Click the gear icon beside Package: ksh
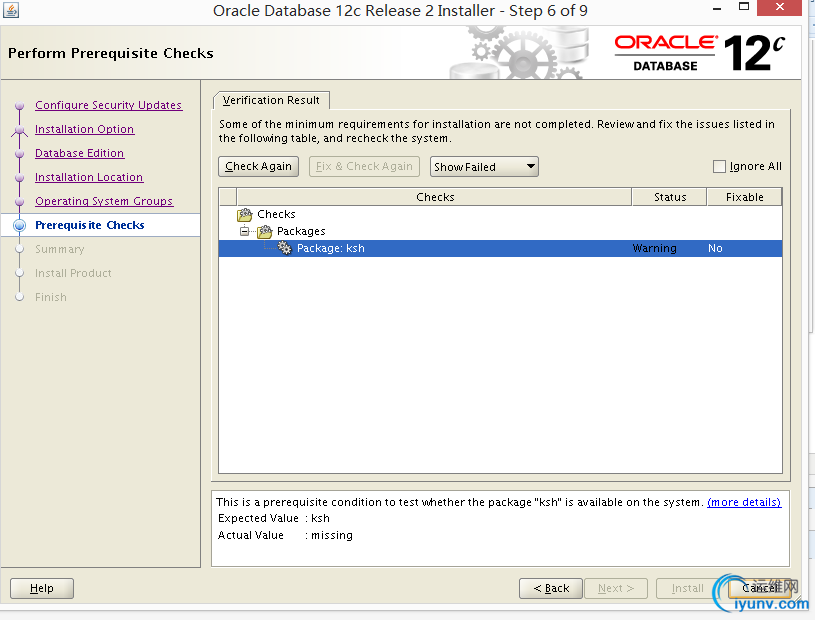The width and height of the screenshot is (815, 620). pos(284,248)
